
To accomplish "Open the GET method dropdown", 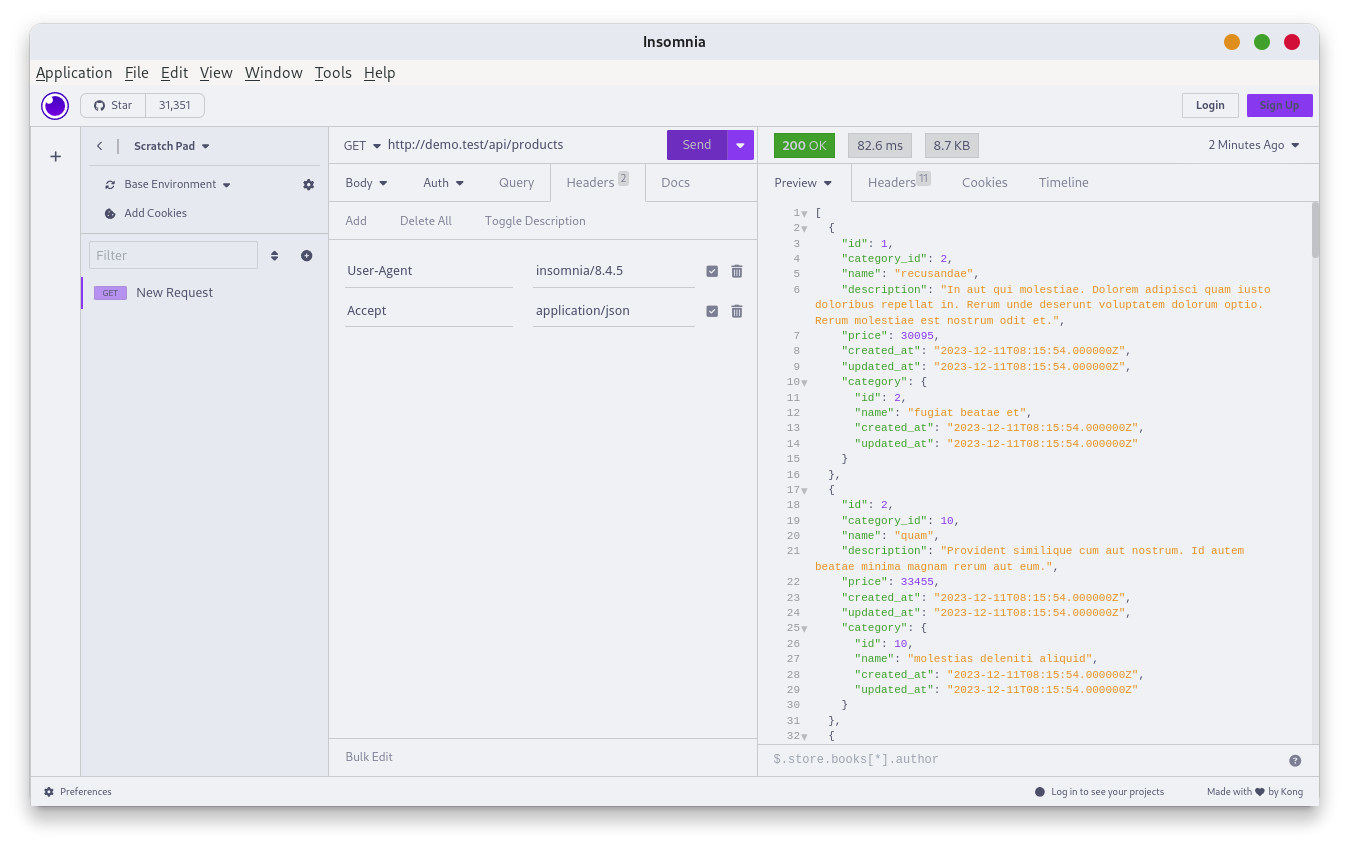I will (x=362, y=145).
